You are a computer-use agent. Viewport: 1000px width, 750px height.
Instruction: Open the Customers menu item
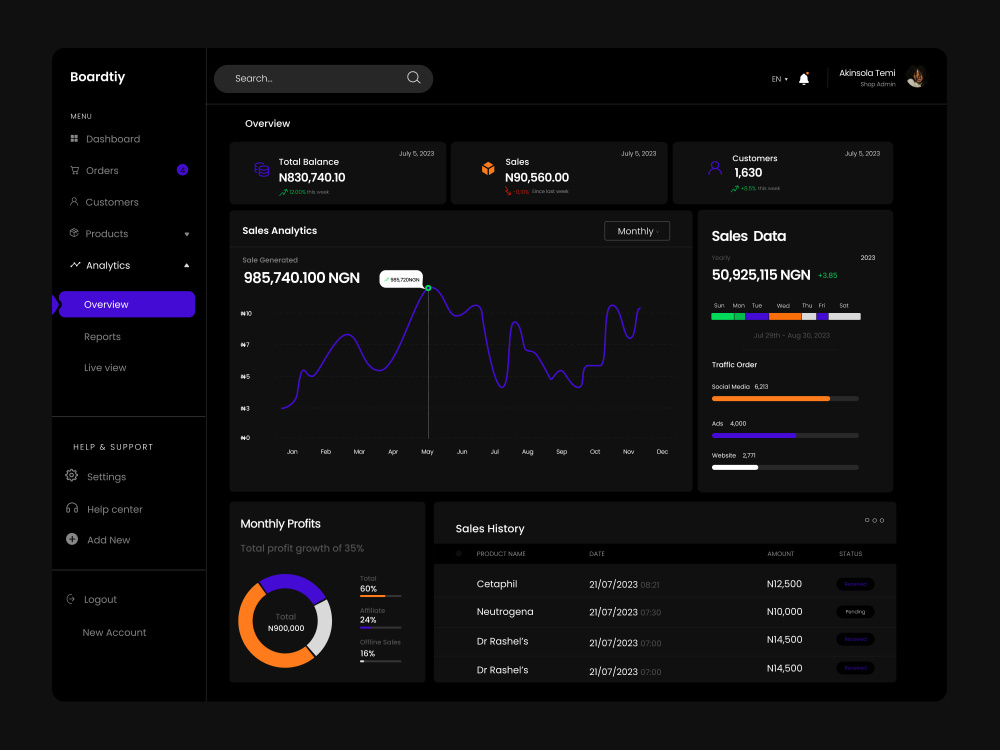point(112,202)
